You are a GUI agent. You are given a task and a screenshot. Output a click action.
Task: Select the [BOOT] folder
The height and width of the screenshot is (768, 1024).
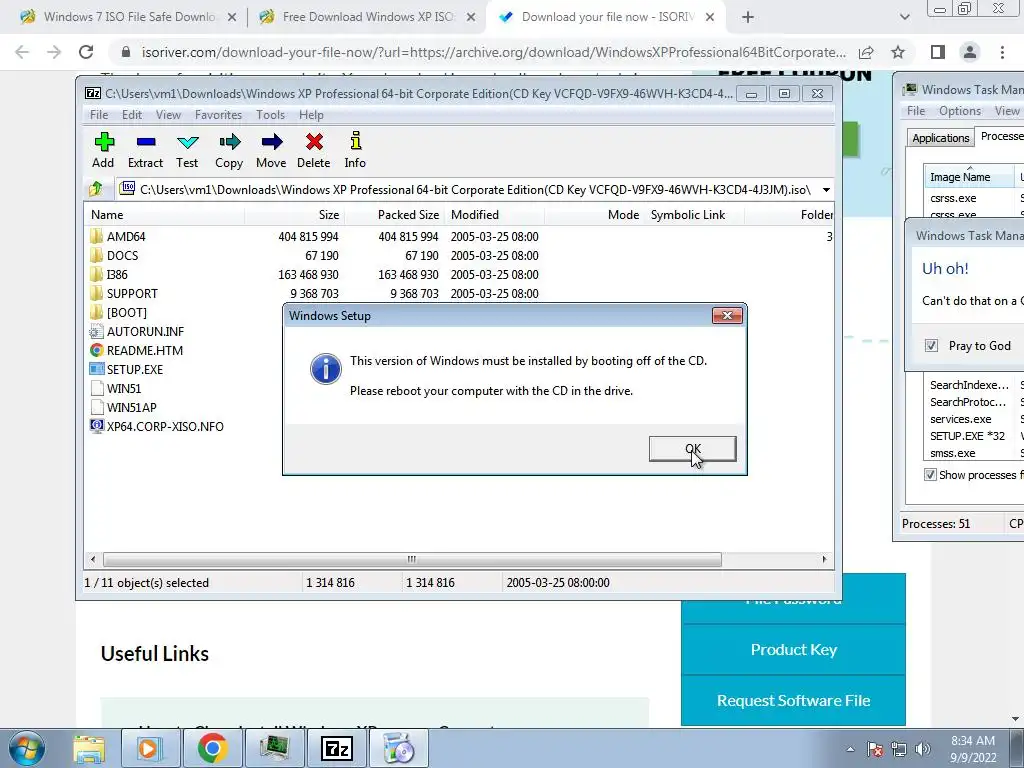click(x=127, y=312)
